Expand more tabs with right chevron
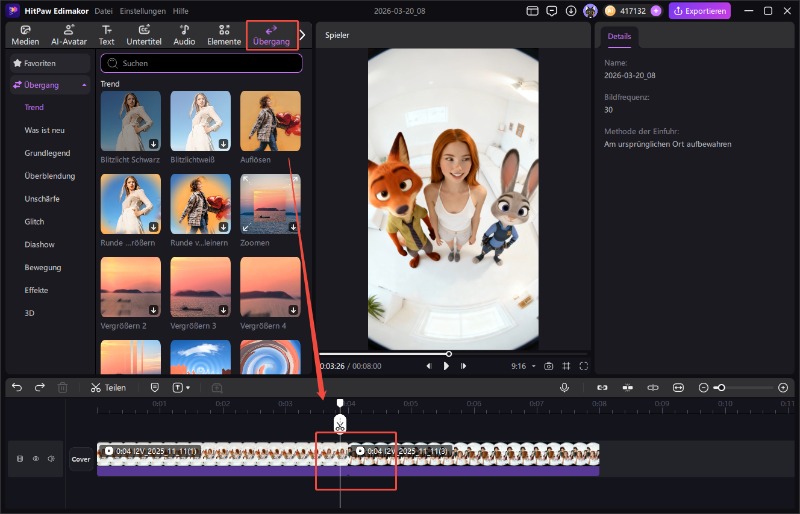This screenshot has height=514, width=800. point(303,35)
